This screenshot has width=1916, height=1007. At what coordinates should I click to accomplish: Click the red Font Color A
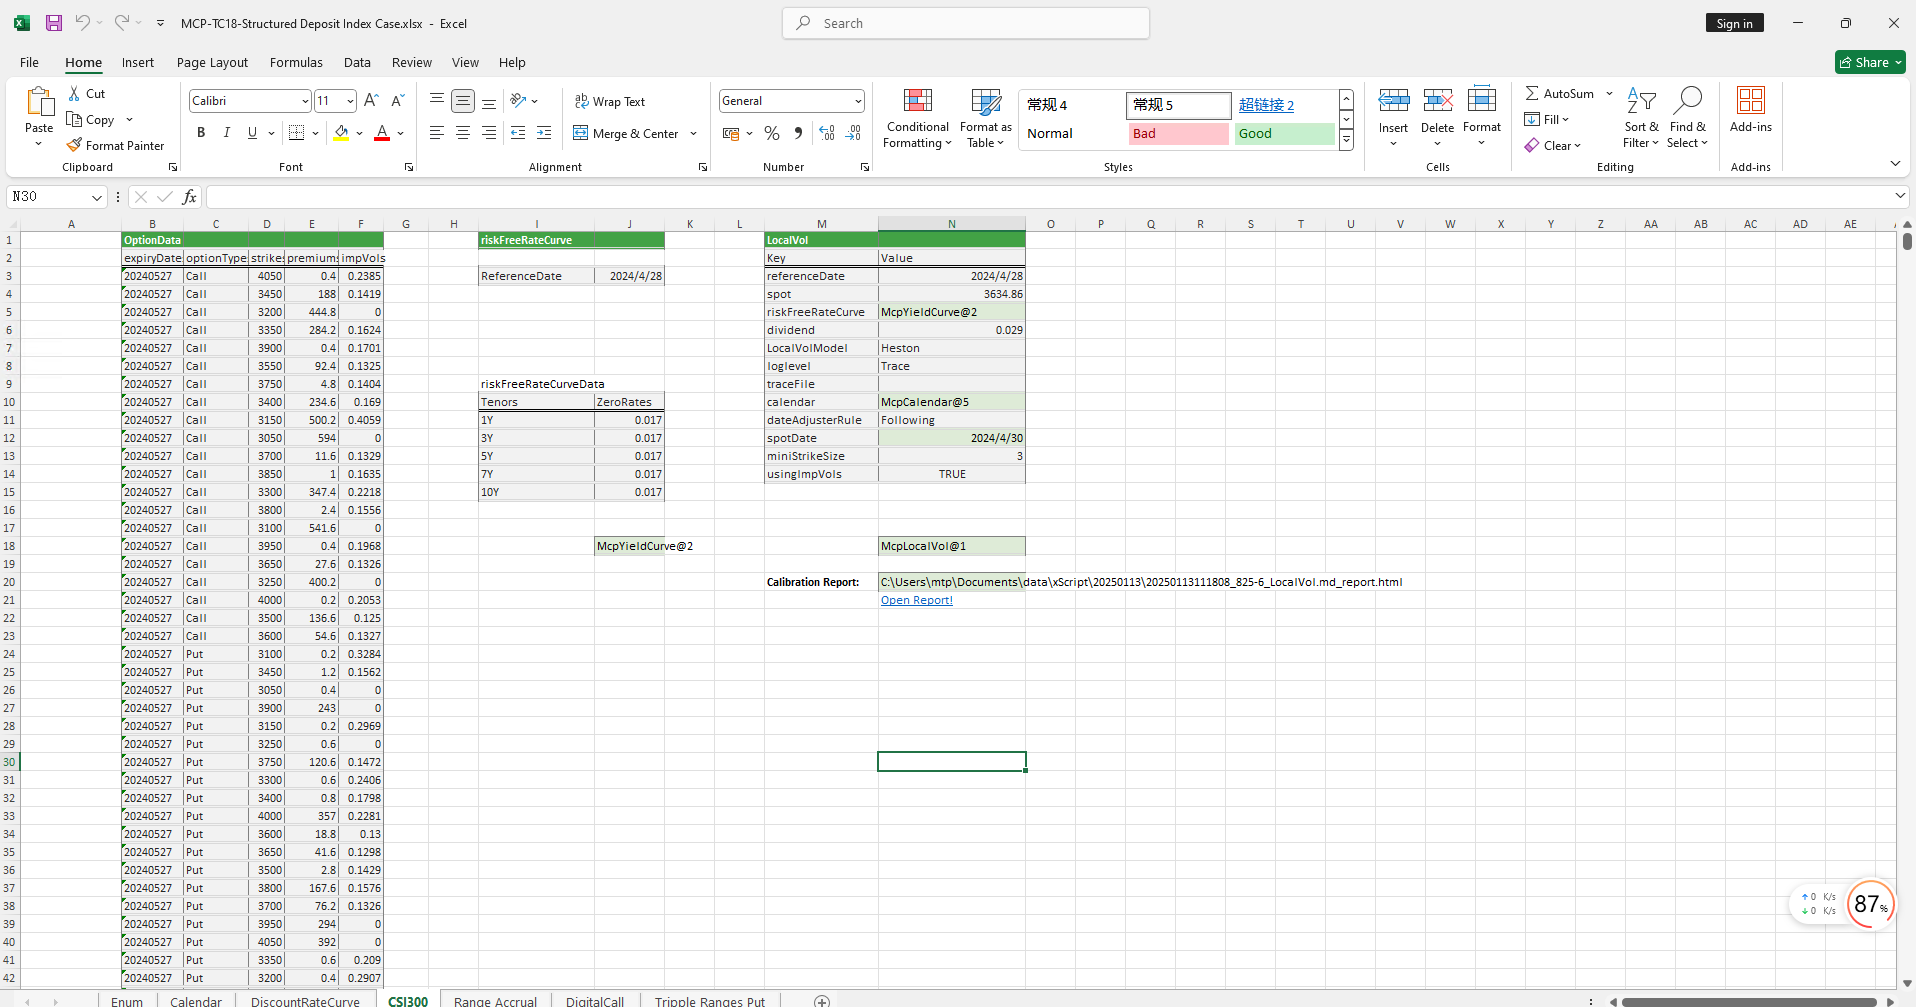[382, 132]
